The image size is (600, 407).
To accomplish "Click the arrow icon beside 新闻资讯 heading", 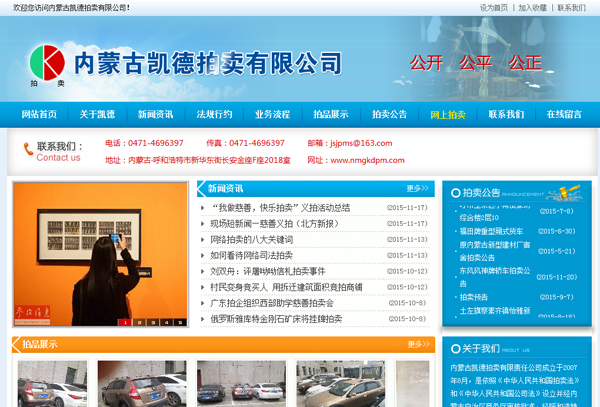I will pyautogui.click(x=201, y=188).
